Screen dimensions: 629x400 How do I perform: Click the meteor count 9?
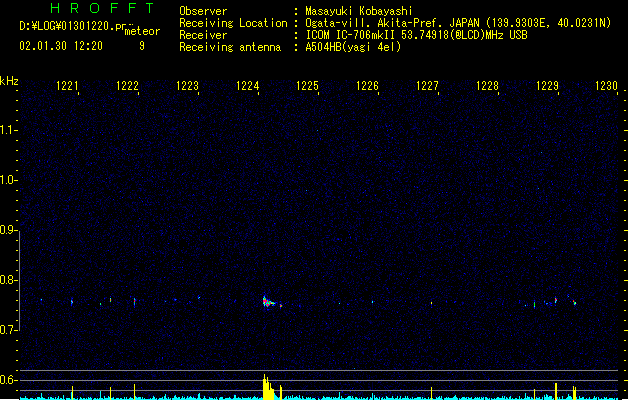coord(142,46)
